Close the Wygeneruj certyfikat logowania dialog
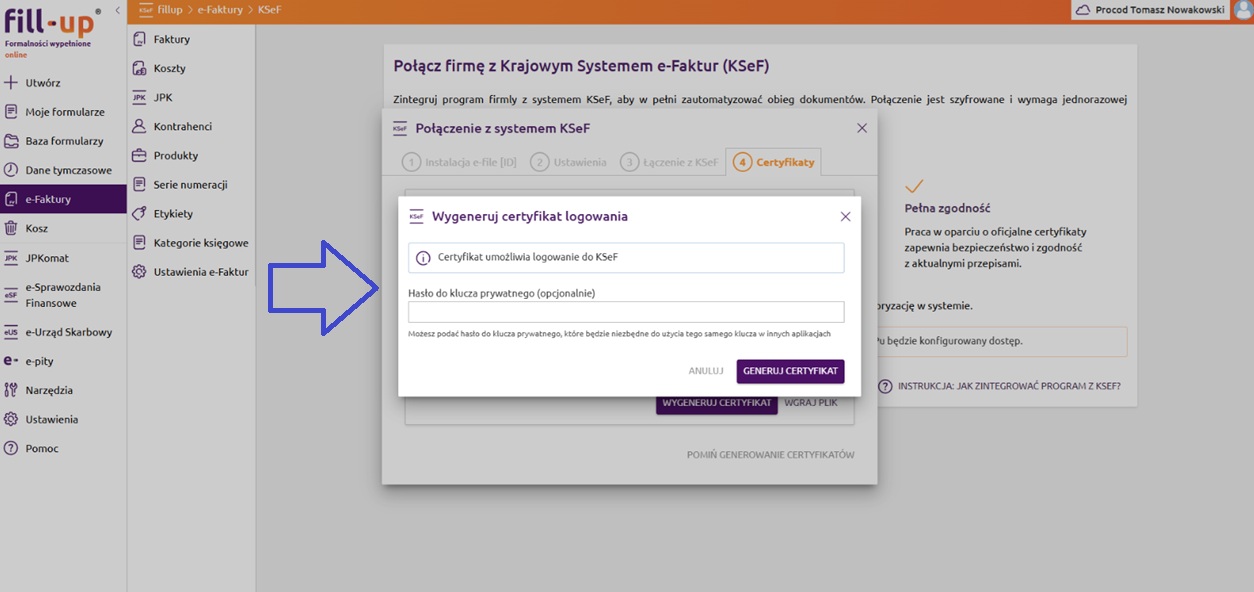Screen dimensions: 1254x592 click(845, 216)
